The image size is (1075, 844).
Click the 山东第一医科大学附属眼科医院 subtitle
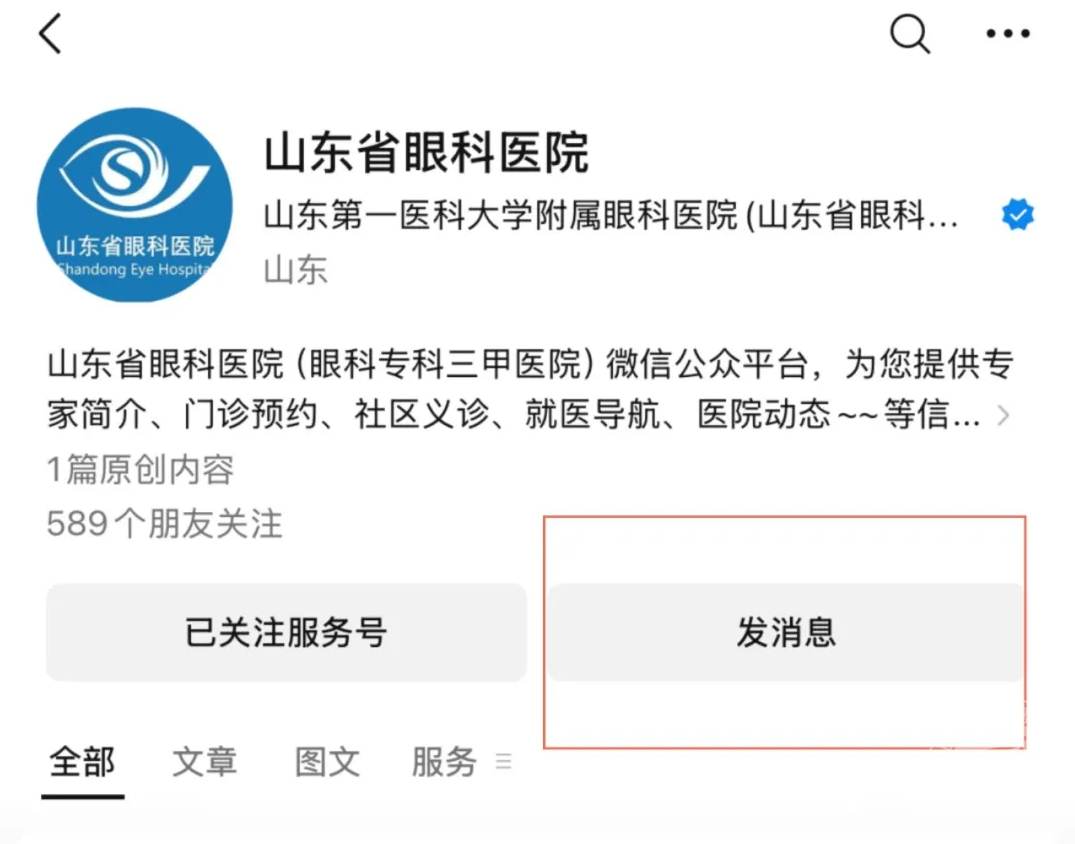(610, 215)
